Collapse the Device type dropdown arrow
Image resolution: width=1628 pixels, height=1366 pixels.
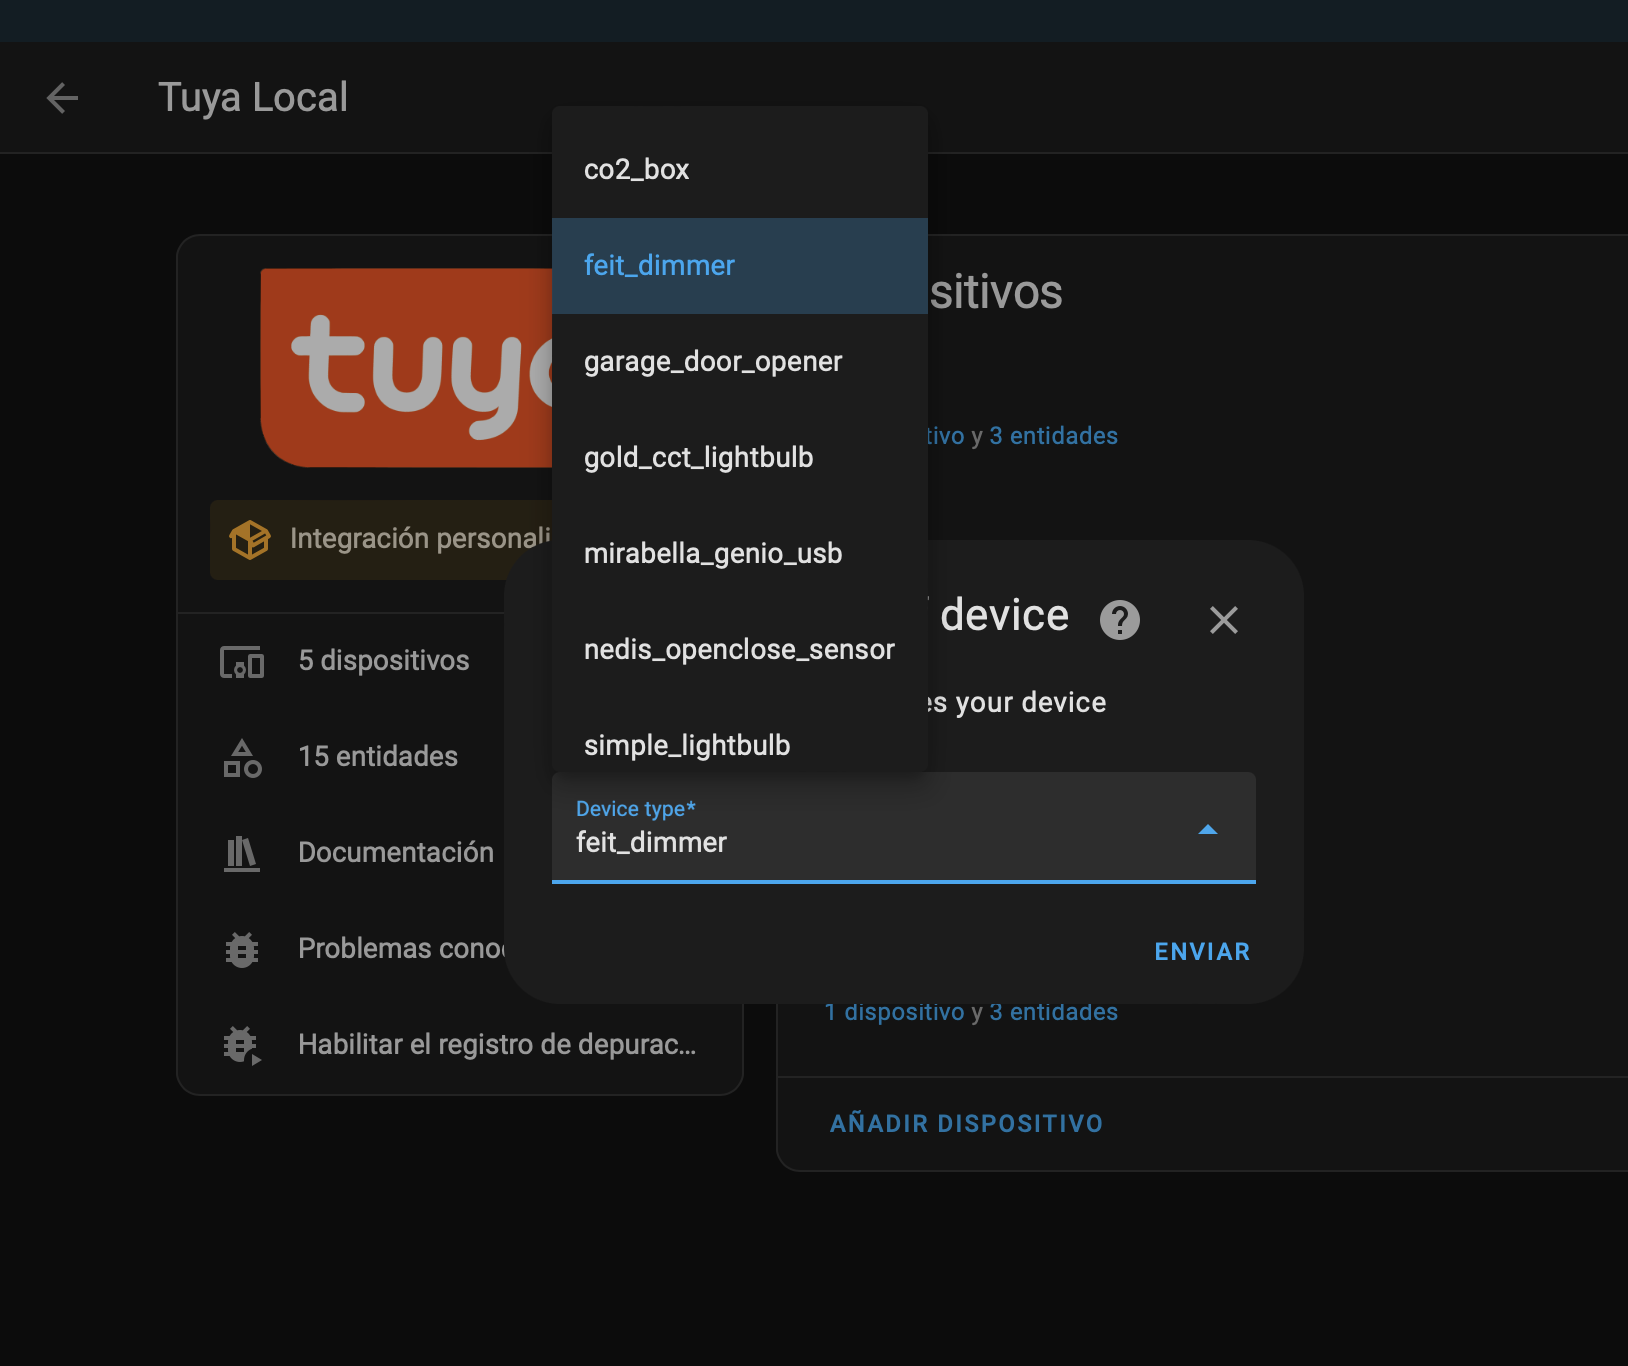1209,829
